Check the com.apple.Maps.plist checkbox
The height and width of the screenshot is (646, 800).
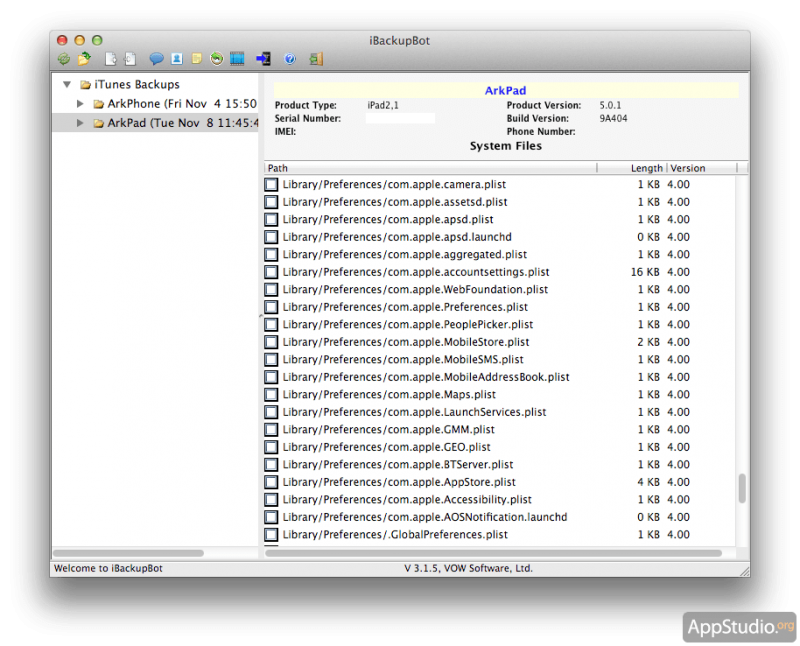[271, 395]
